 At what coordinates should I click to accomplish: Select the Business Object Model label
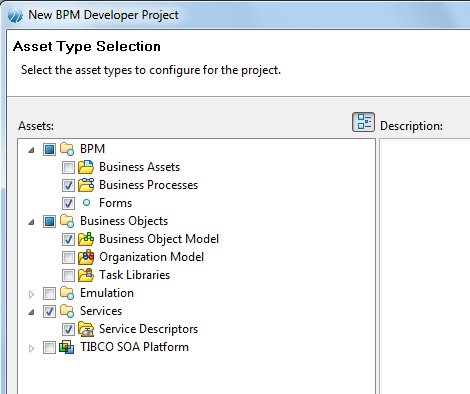[x=159, y=239]
